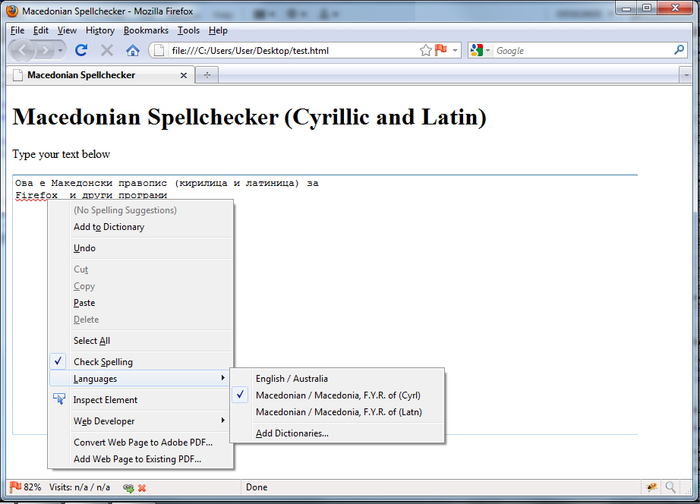Click the status bar magnifier icon

pos(670,487)
